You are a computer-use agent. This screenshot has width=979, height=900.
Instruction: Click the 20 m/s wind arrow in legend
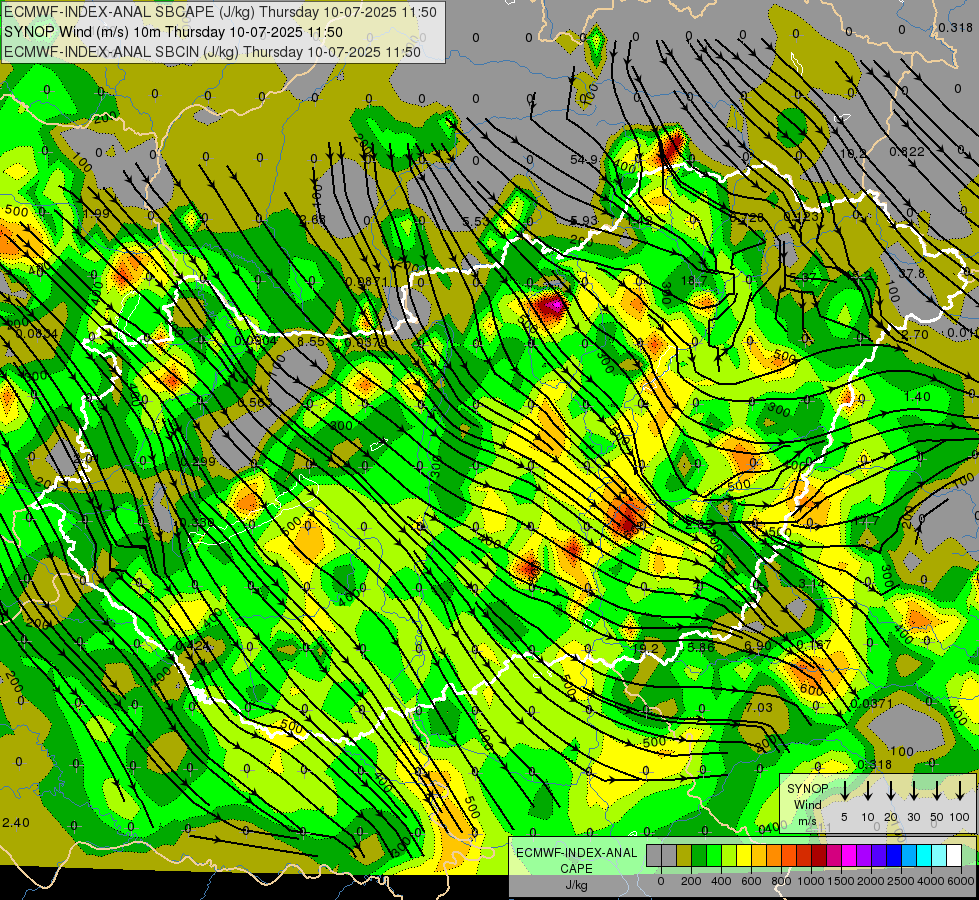(x=890, y=790)
